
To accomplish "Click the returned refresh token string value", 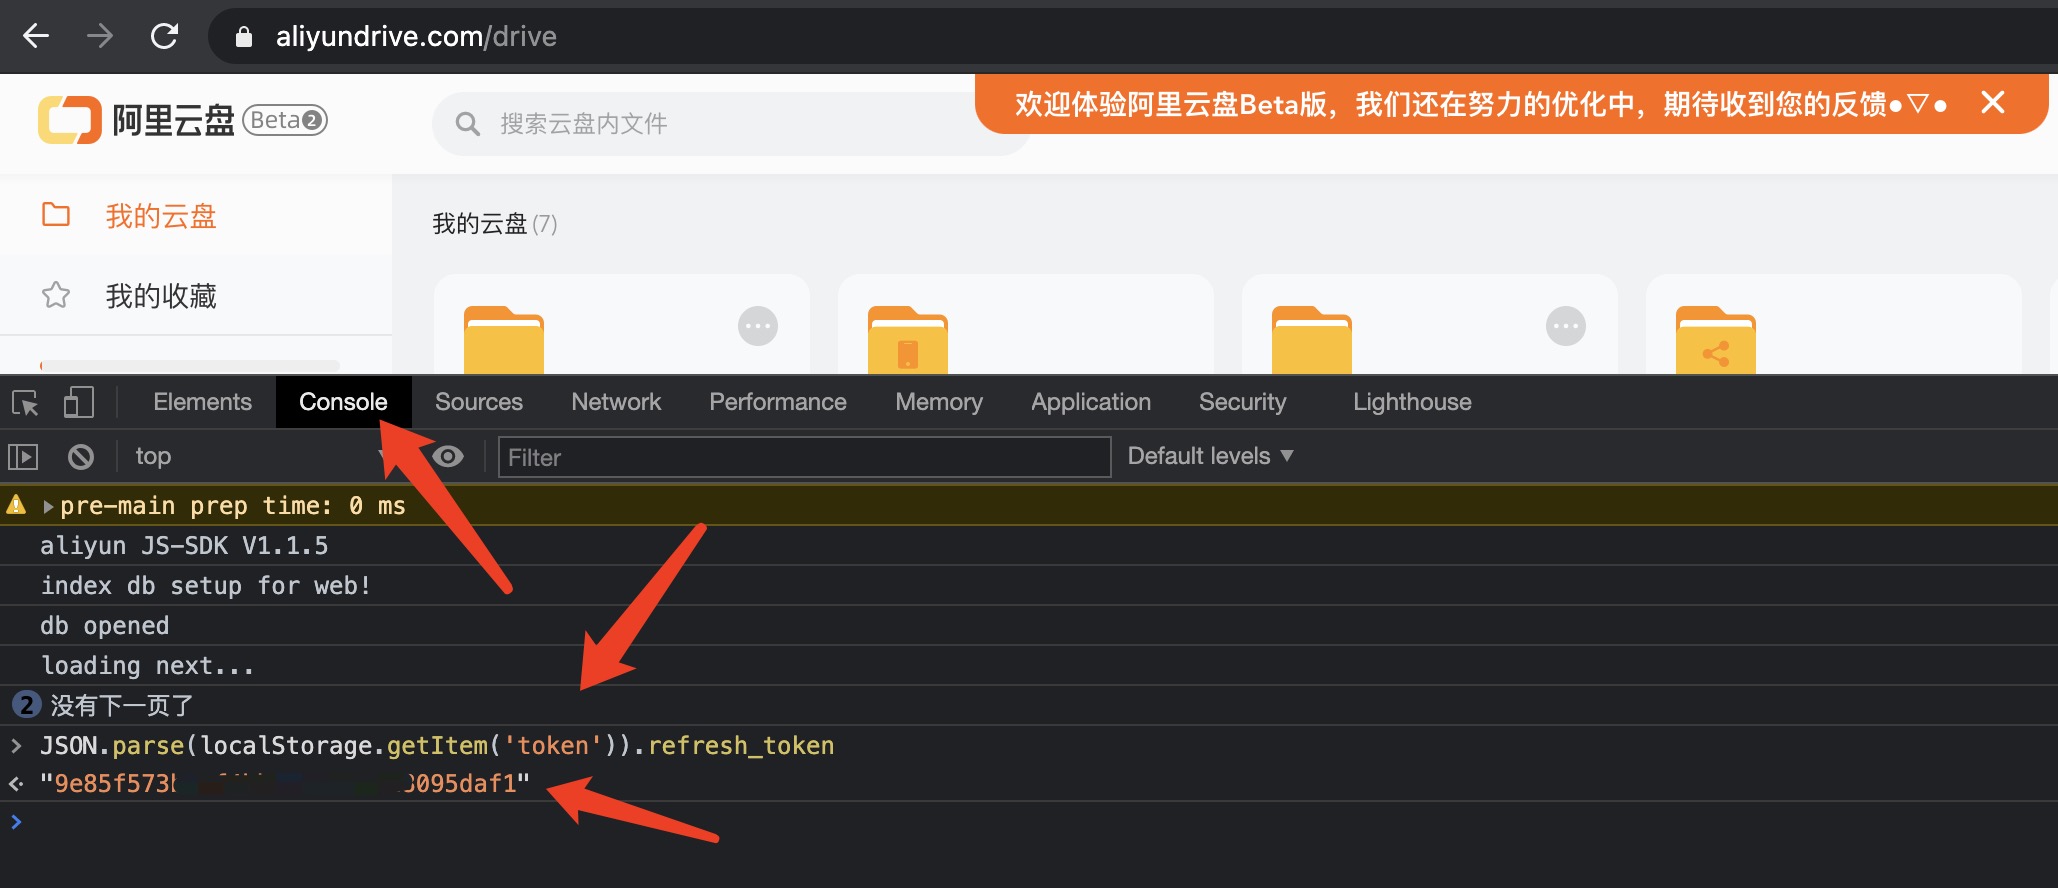I will pos(285,783).
